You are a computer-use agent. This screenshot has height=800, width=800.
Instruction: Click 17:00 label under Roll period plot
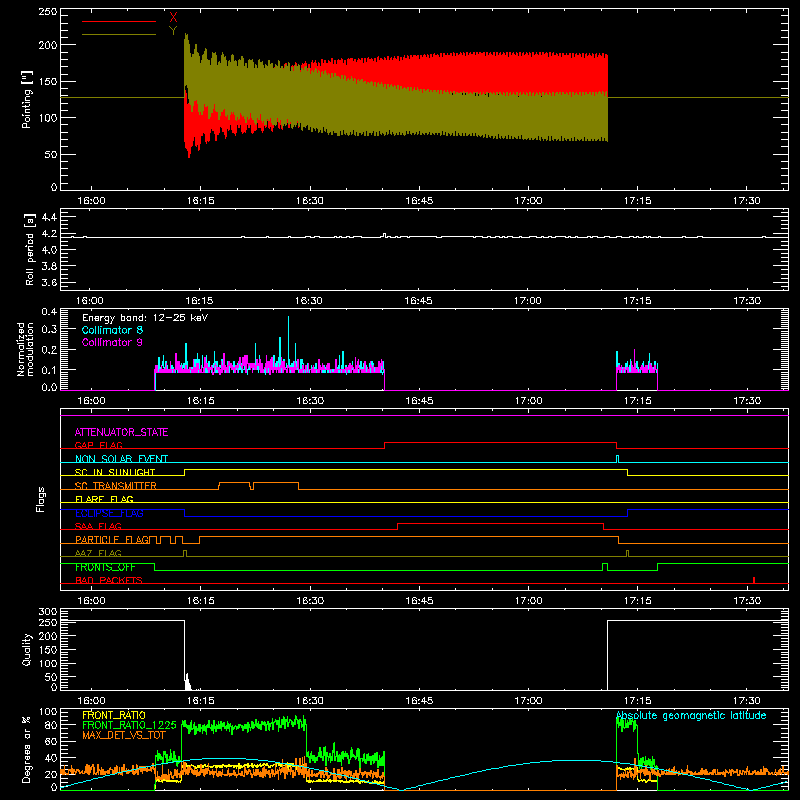click(528, 301)
